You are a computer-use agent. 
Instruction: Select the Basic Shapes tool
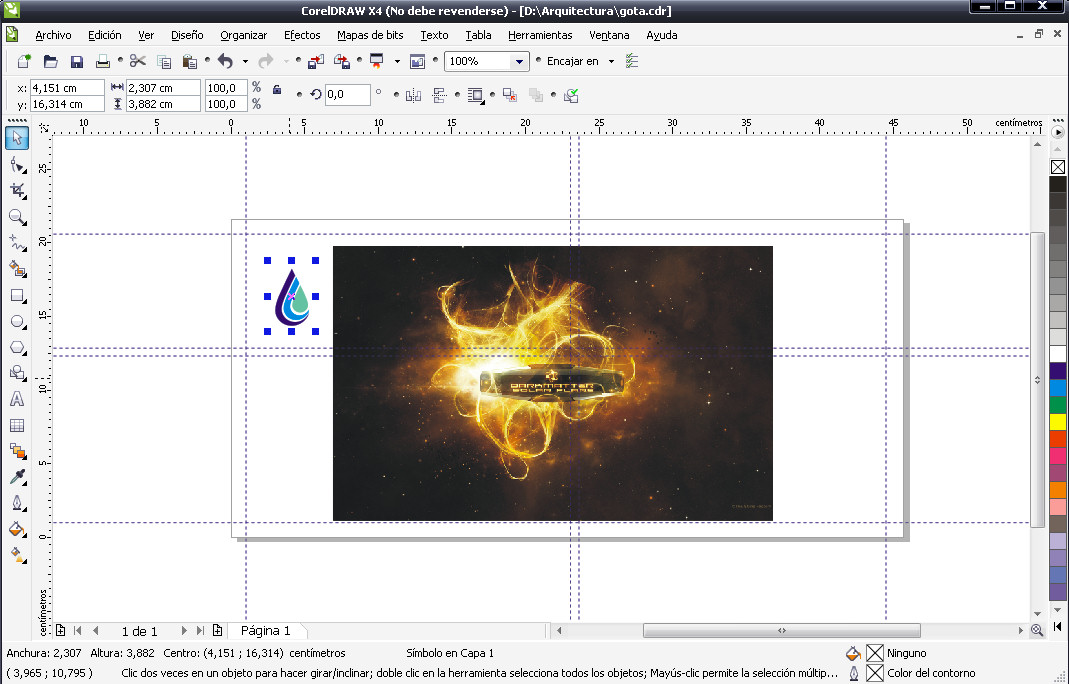tap(17, 373)
